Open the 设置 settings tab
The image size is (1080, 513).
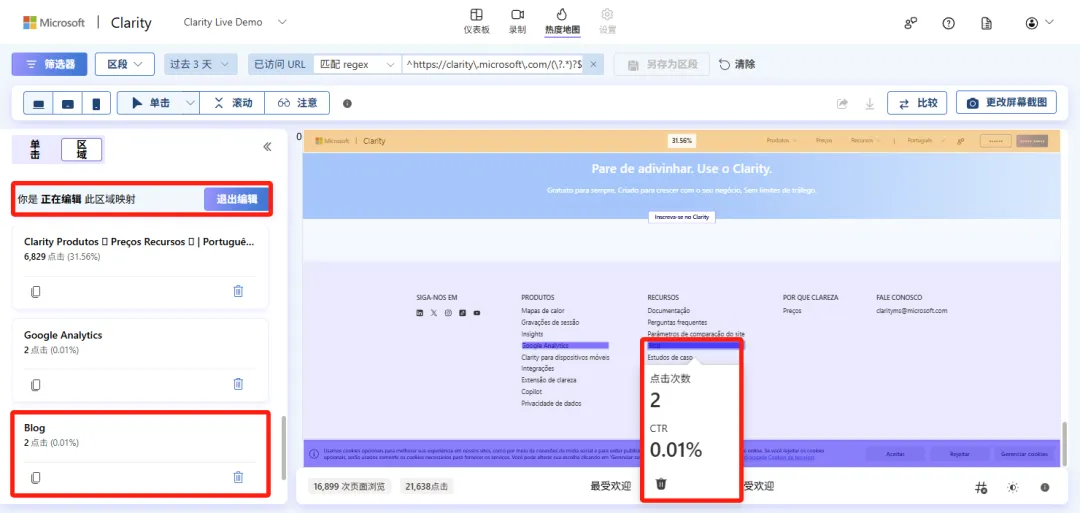pyautogui.click(x=607, y=21)
